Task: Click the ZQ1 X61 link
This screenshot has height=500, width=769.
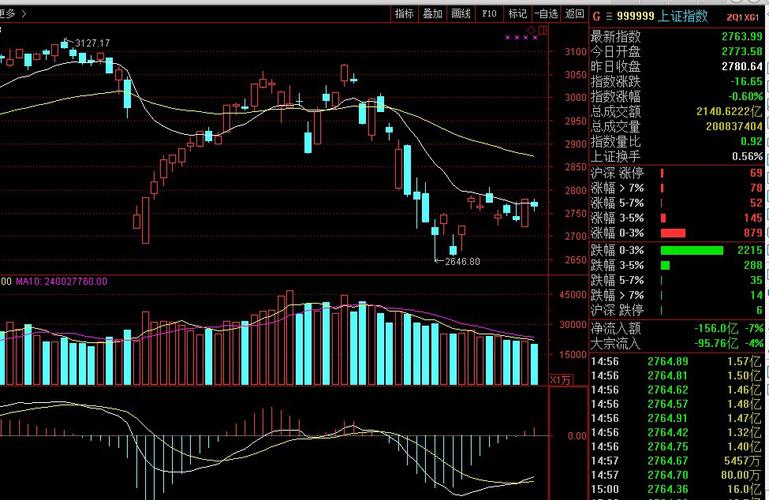Action: [x=743, y=18]
